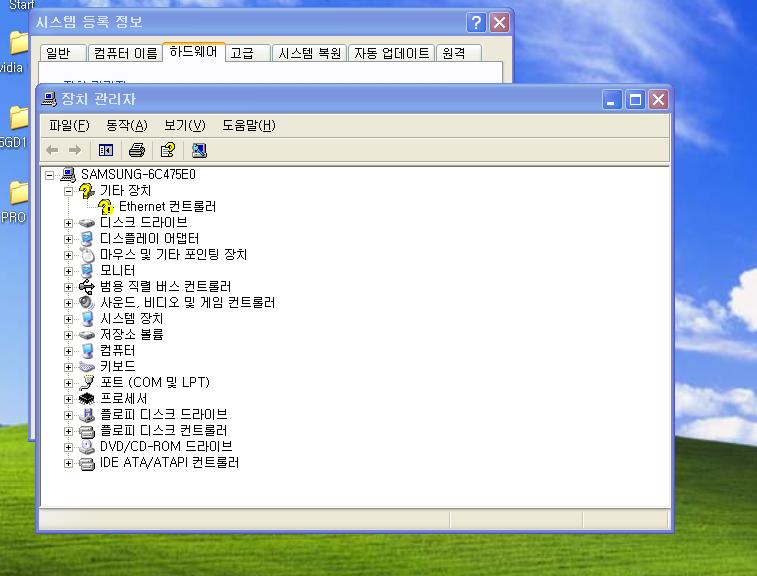Expand the 모니터 category

[68, 271]
